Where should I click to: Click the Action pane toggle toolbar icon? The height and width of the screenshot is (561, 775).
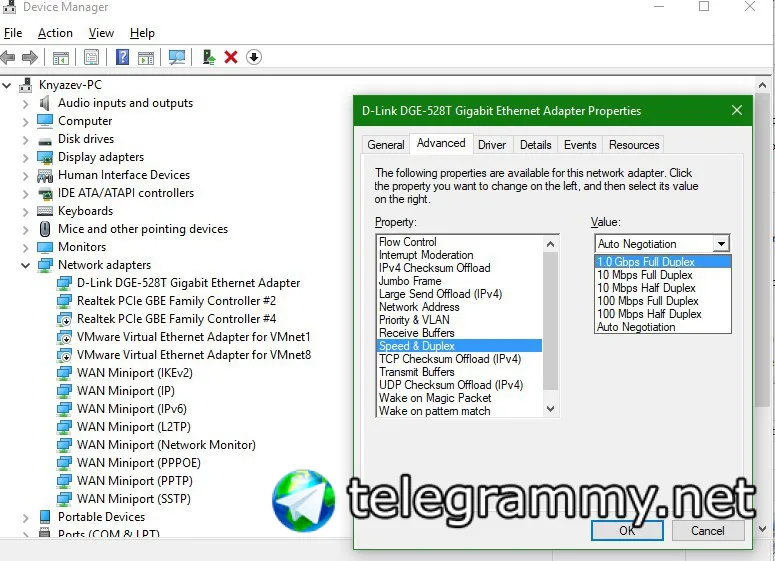coord(146,58)
